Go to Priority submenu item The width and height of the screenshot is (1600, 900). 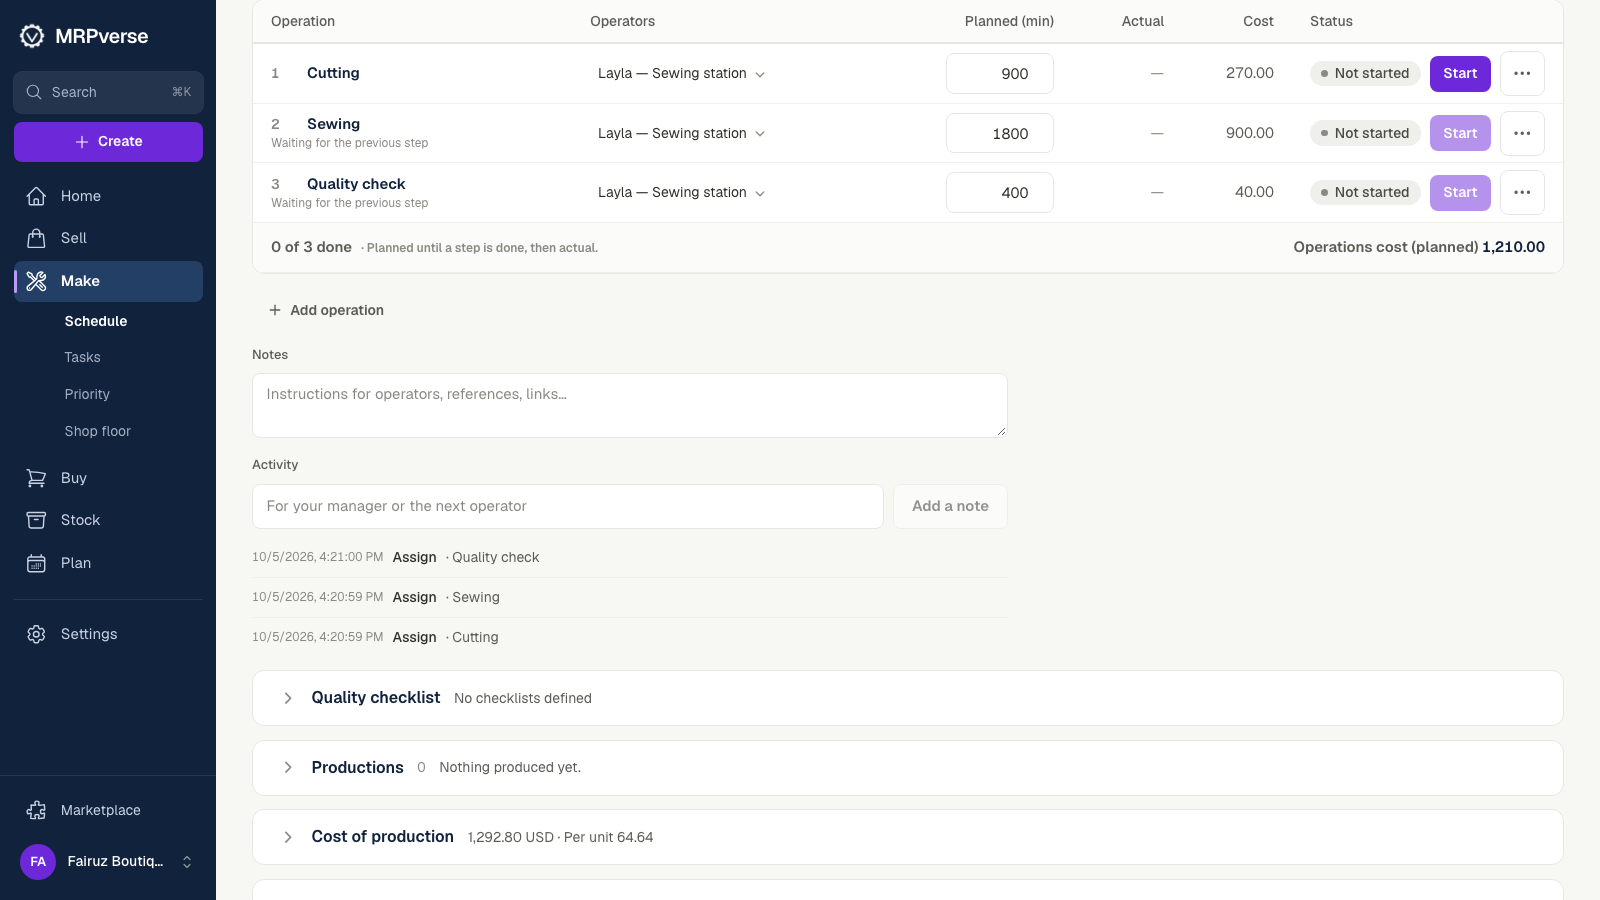pos(87,394)
